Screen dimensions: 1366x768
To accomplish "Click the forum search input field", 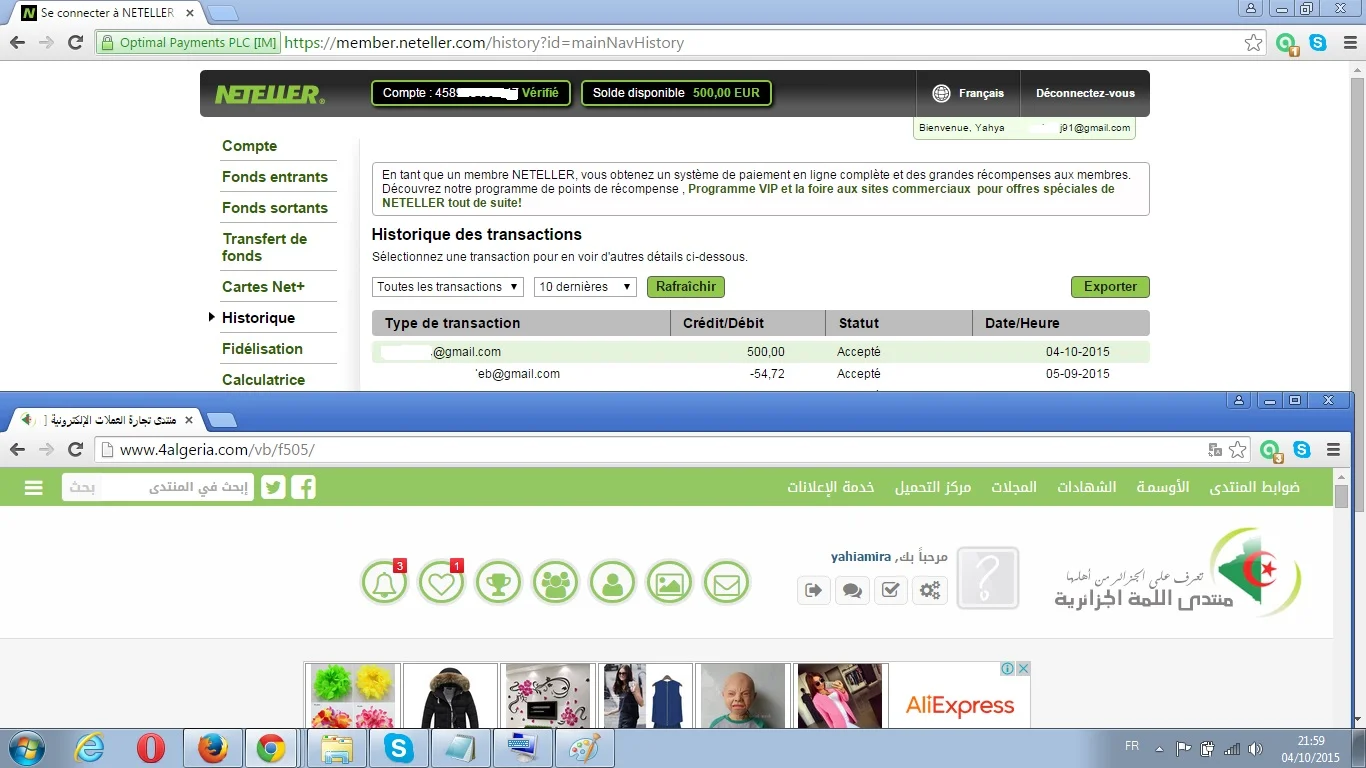I will (x=157, y=487).
